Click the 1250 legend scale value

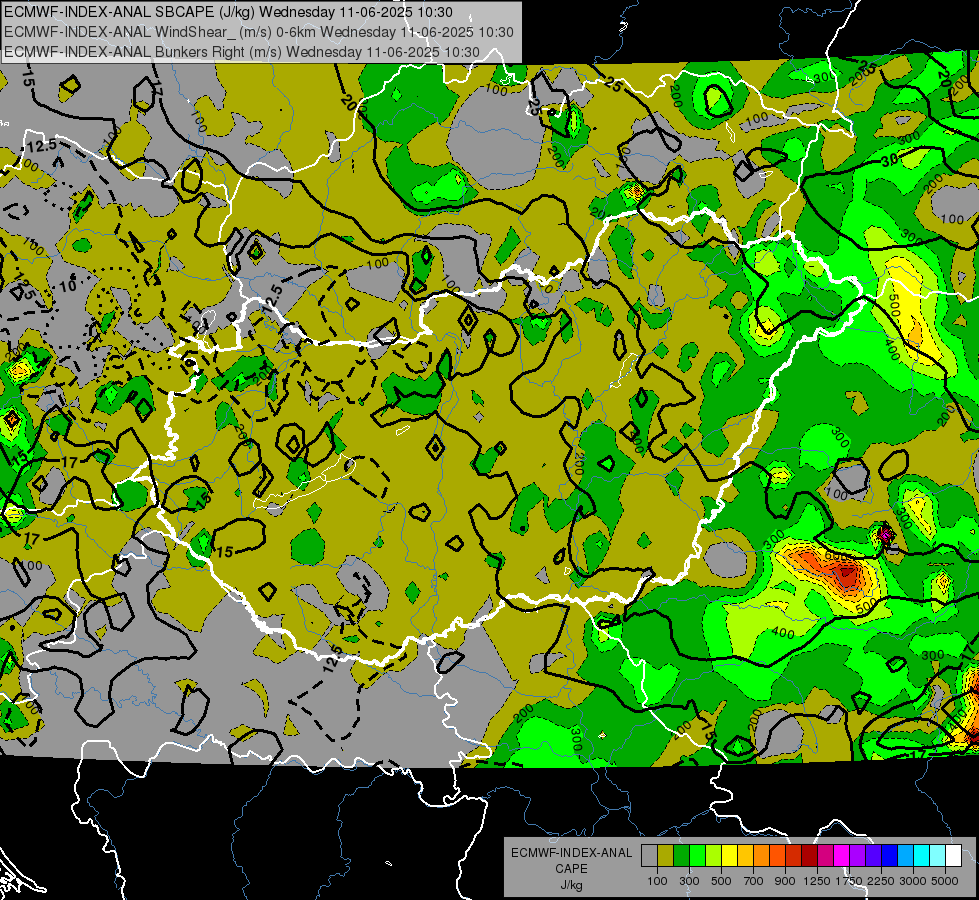[x=817, y=881]
